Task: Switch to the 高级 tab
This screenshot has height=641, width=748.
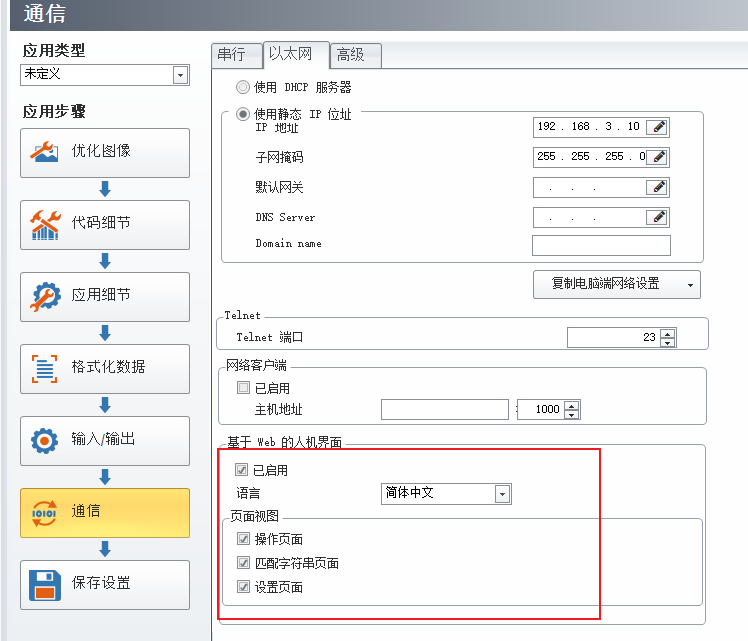Action: point(350,55)
